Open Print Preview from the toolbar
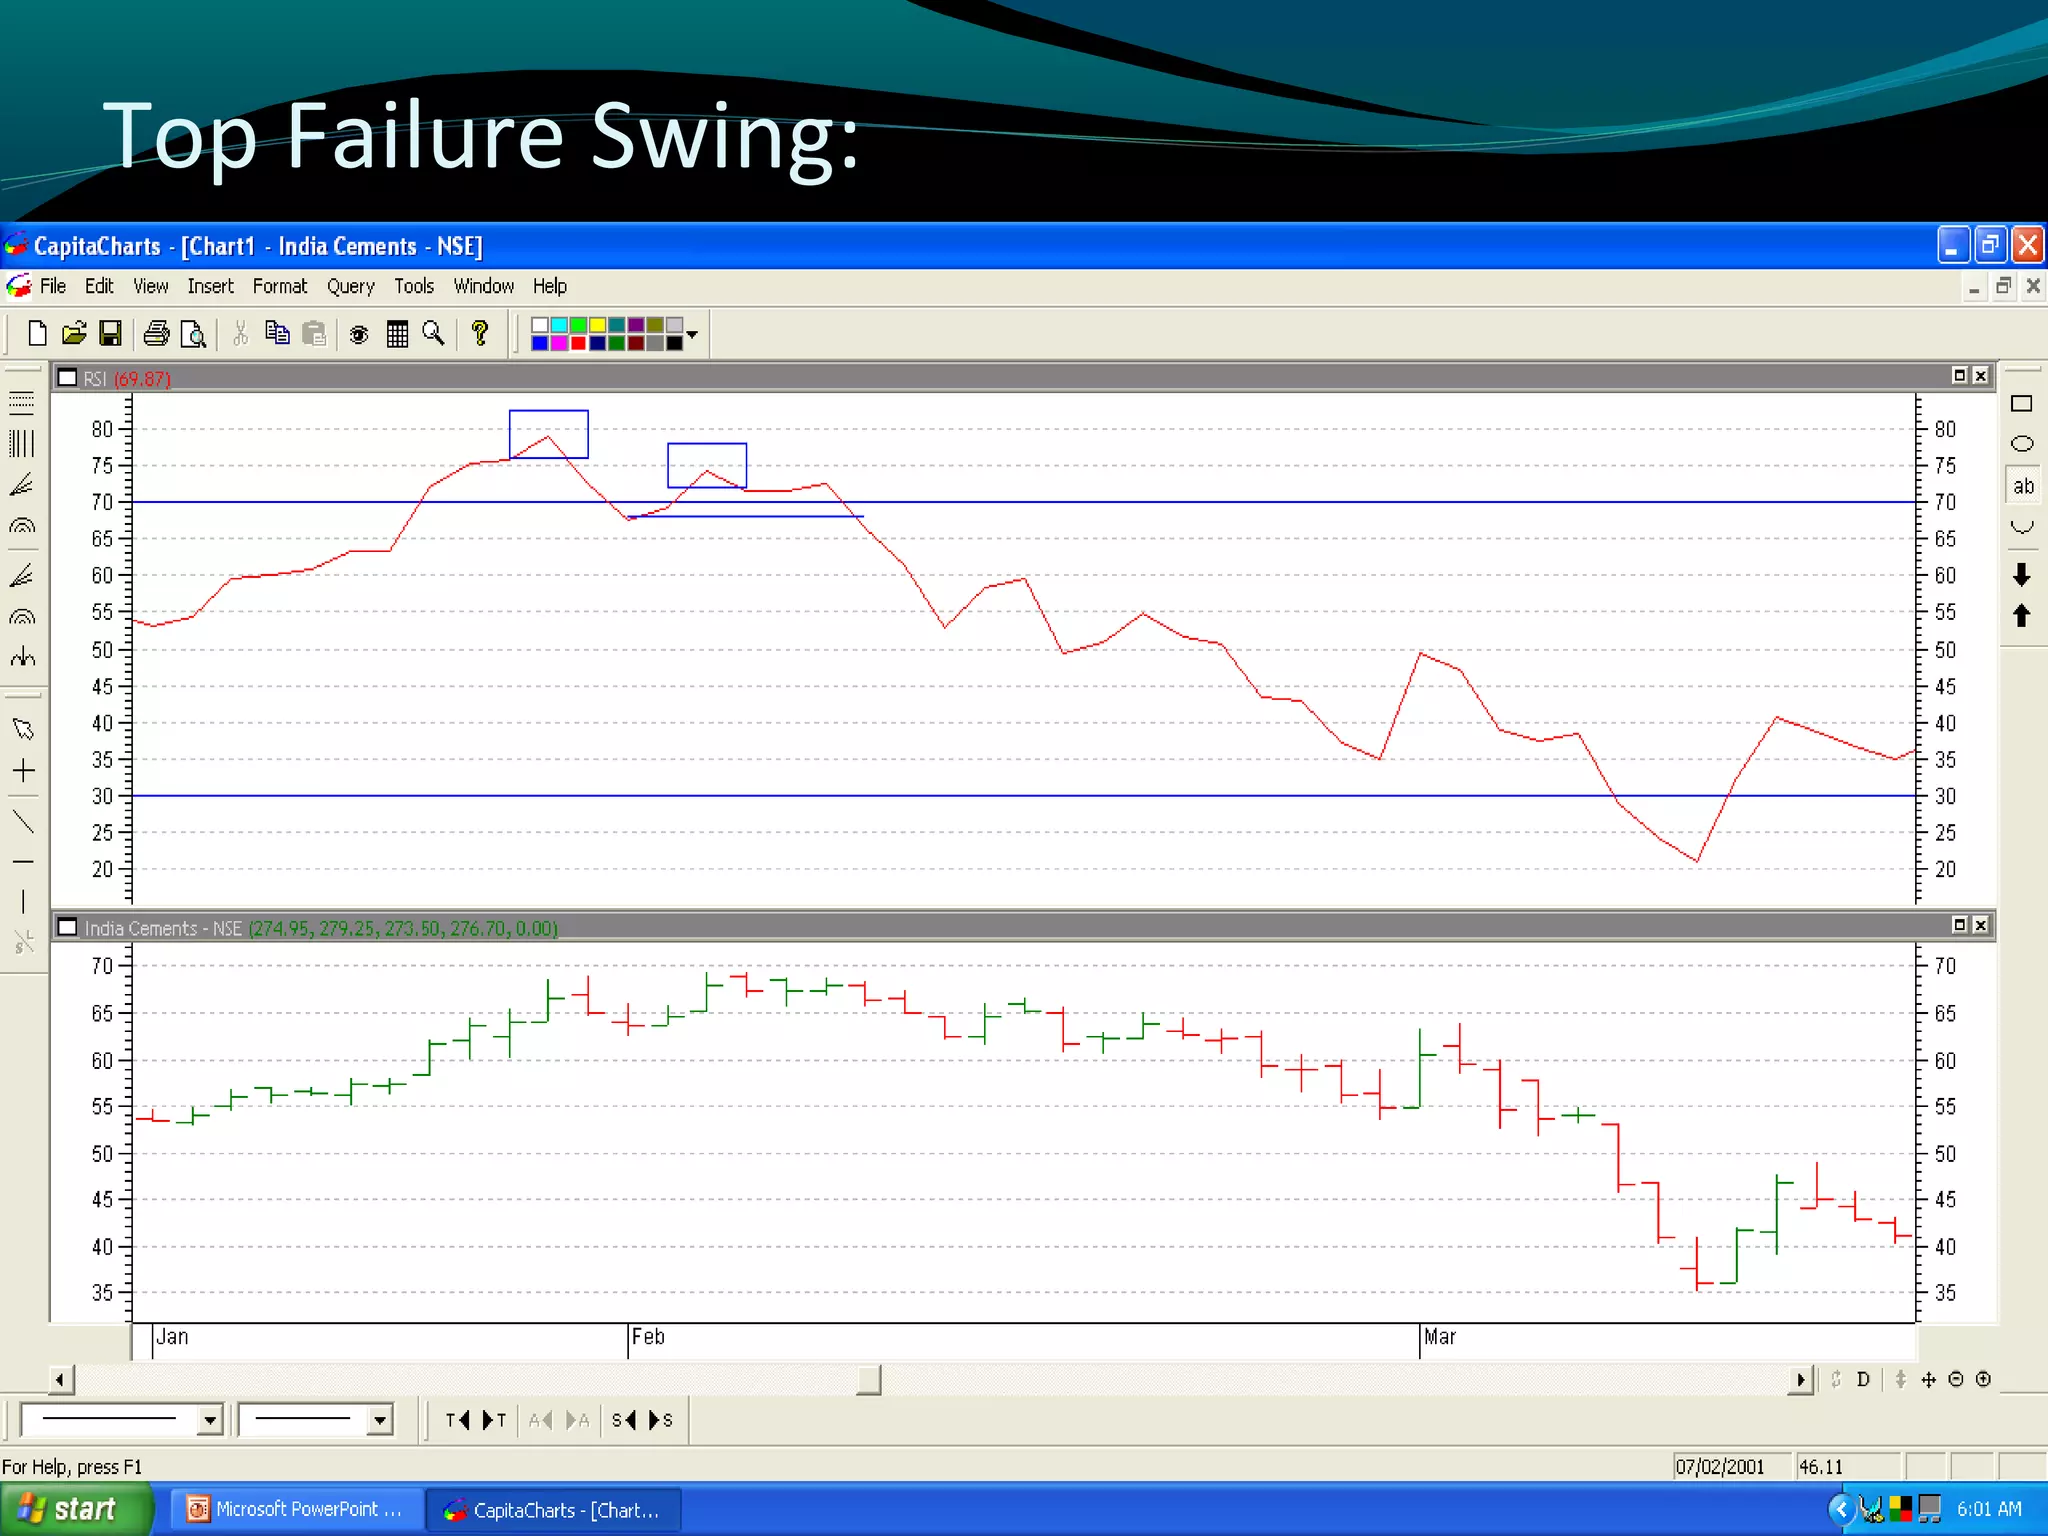 pyautogui.click(x=193, y=333)
